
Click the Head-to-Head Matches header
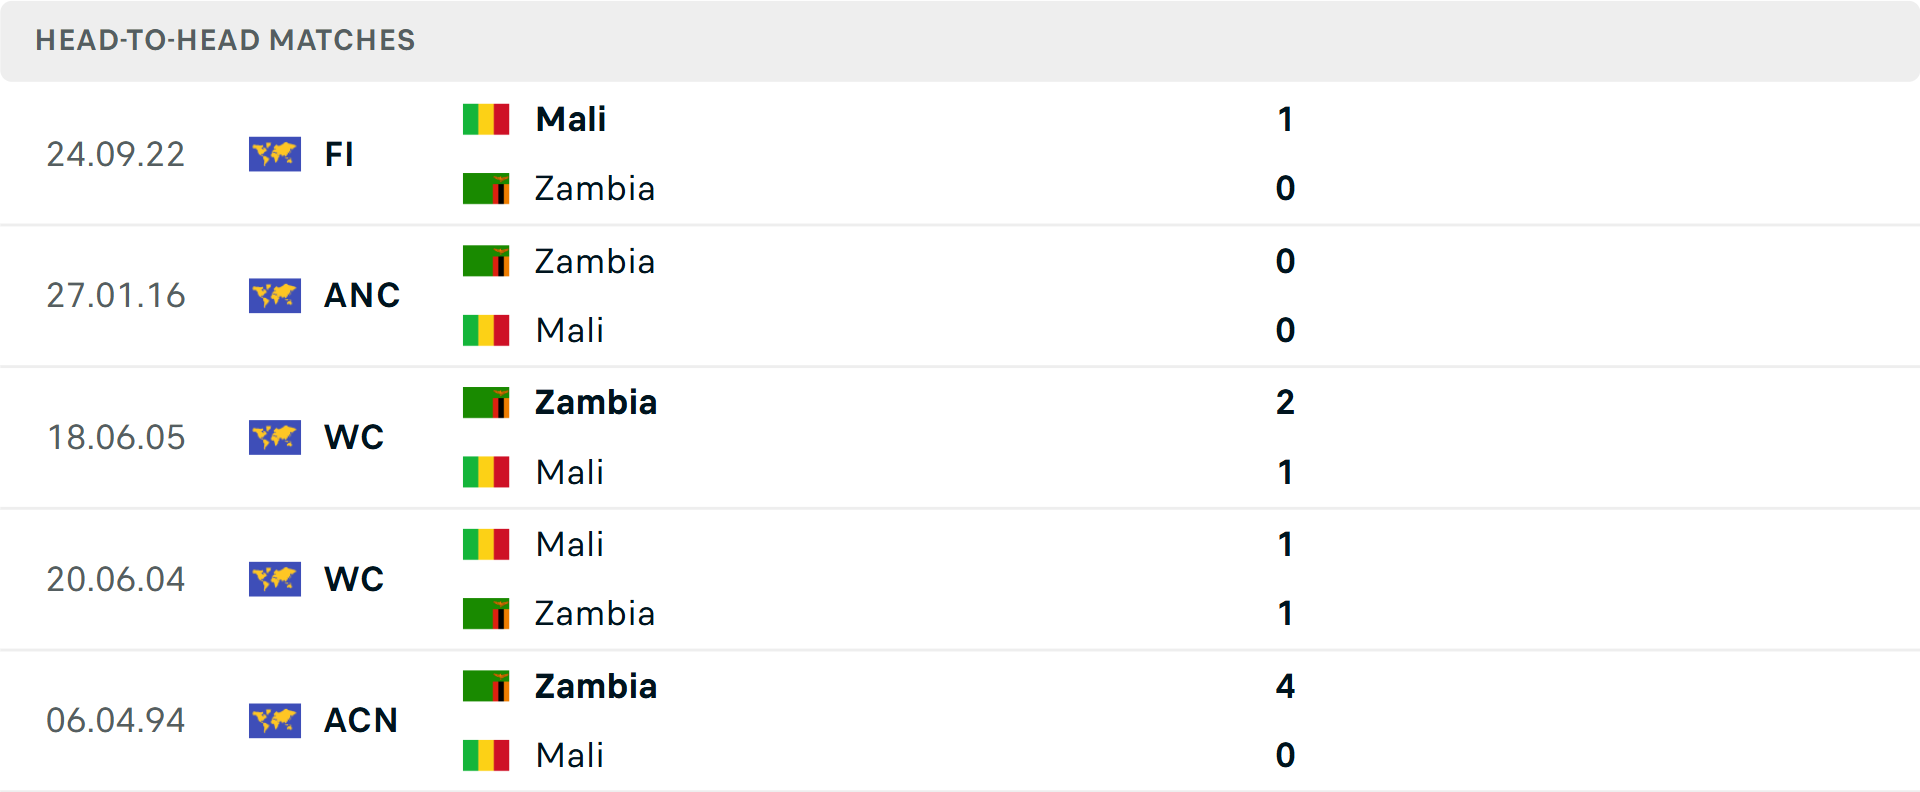(x=225, y=40)
